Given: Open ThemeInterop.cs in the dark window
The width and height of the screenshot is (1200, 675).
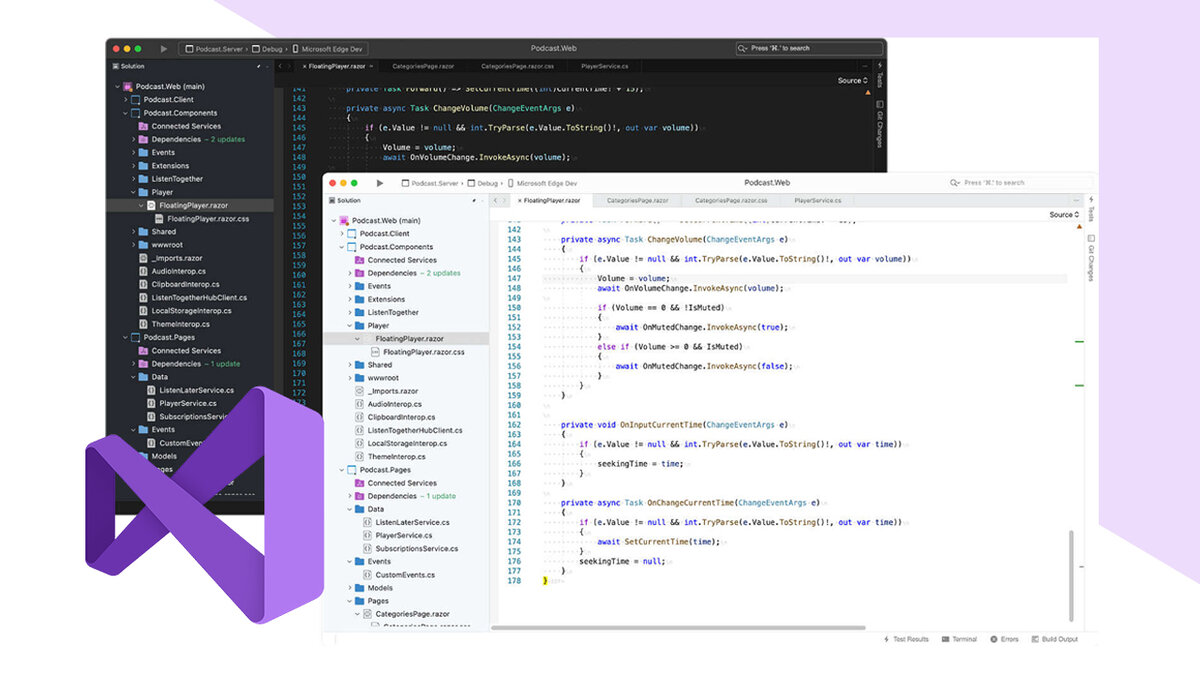Looking at the screenshot, I should [180, 324].
